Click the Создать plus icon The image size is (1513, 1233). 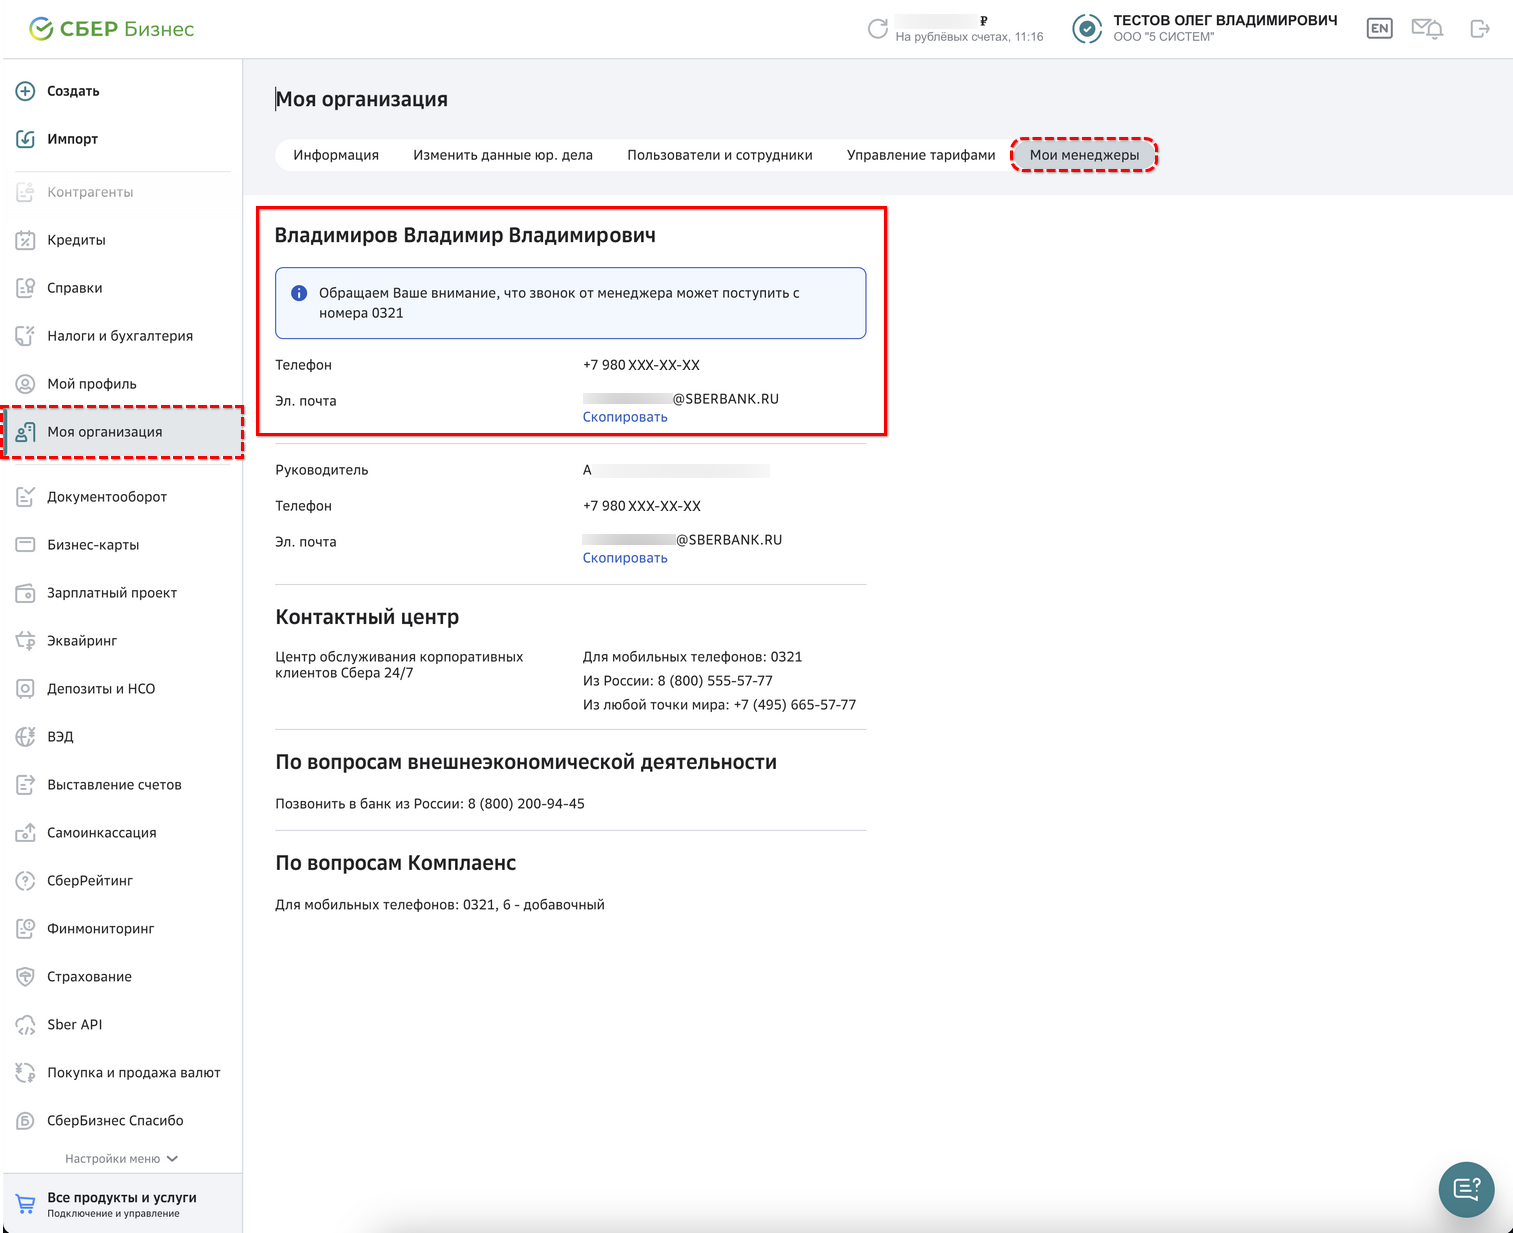pyautogui.click(x=26, y=91)
